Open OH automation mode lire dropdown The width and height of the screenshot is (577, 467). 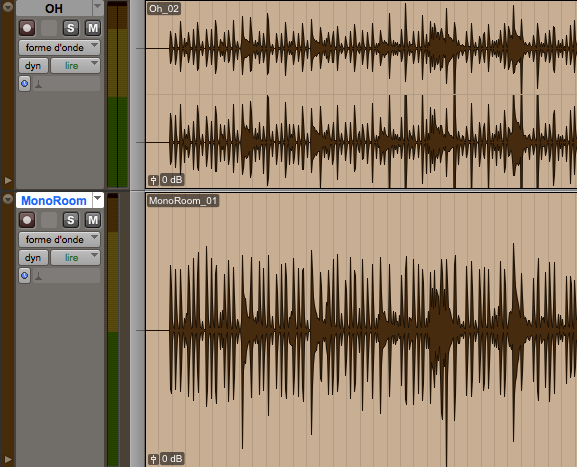75,66
